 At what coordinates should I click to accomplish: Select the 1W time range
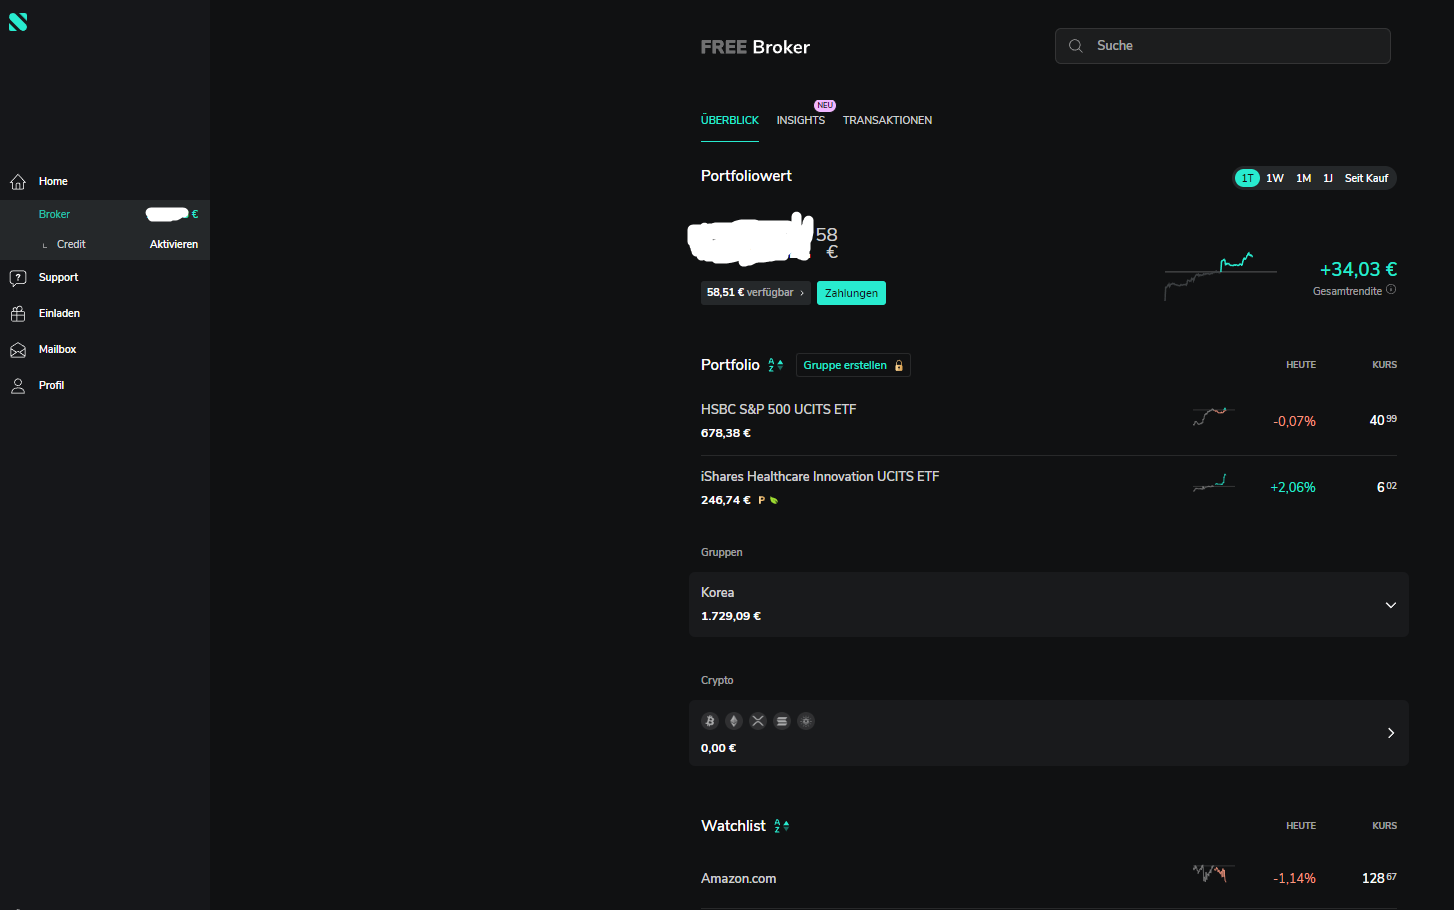coord(1275,178)
